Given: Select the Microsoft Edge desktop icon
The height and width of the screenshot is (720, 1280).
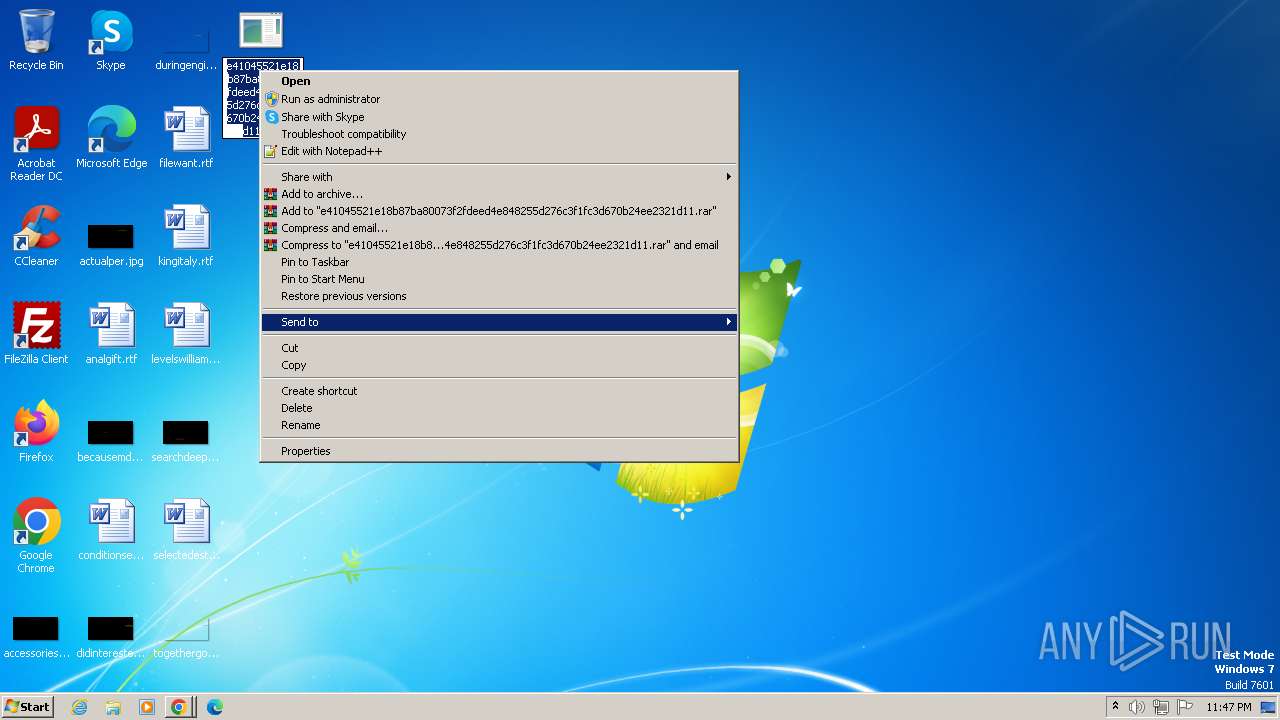Looking at the screenshot, I should [111, 137].
